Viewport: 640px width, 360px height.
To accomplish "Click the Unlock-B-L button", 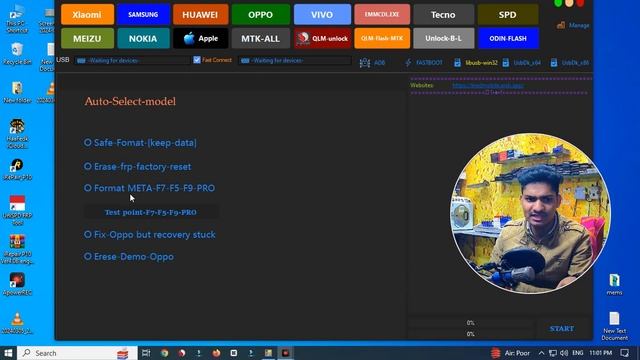I will point(443,38).
